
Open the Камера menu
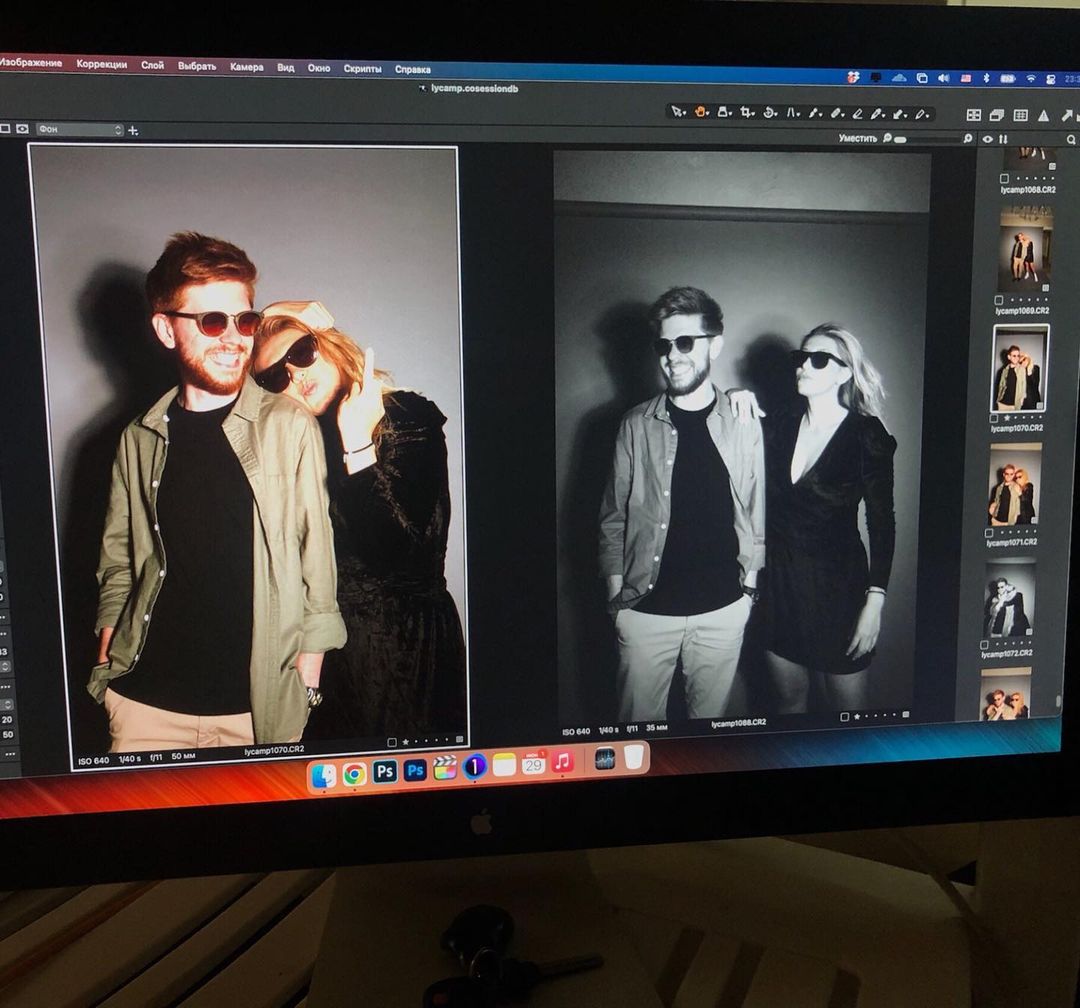(x=246, y=67)
